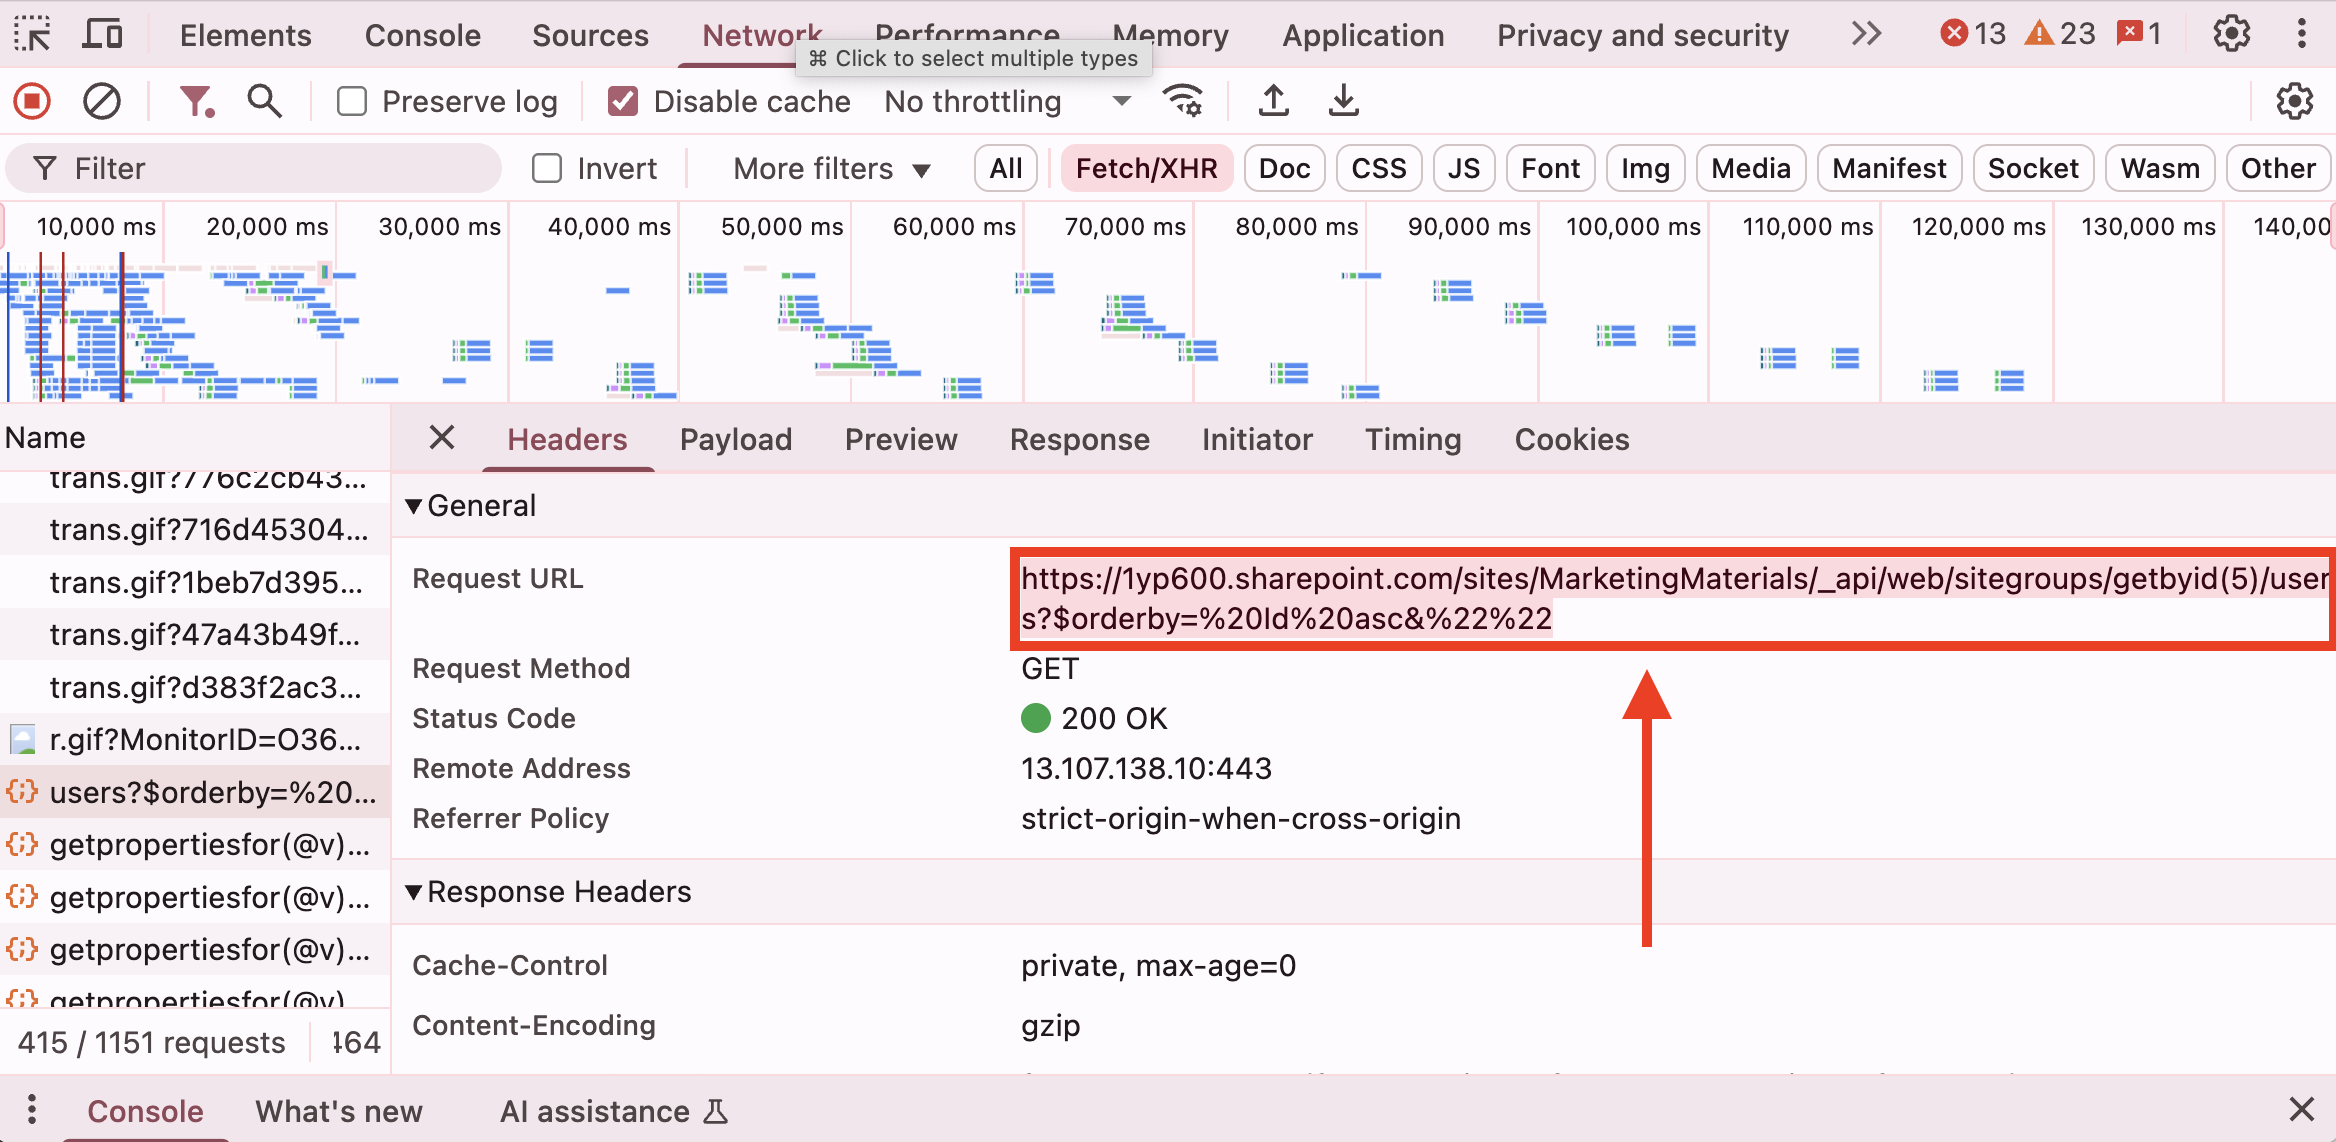The width and height of the screenshot is (2336, 1142).
Task: Open network search with magnifier icon
Action: (264, 101)
